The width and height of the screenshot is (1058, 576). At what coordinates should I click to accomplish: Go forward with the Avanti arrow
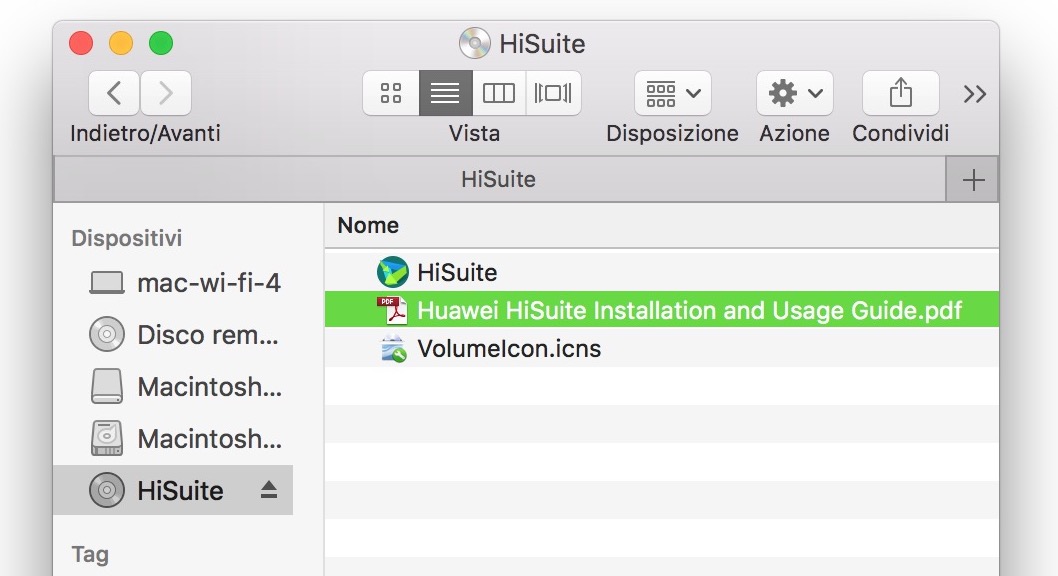pyautogui.click(x=166, y=94)
